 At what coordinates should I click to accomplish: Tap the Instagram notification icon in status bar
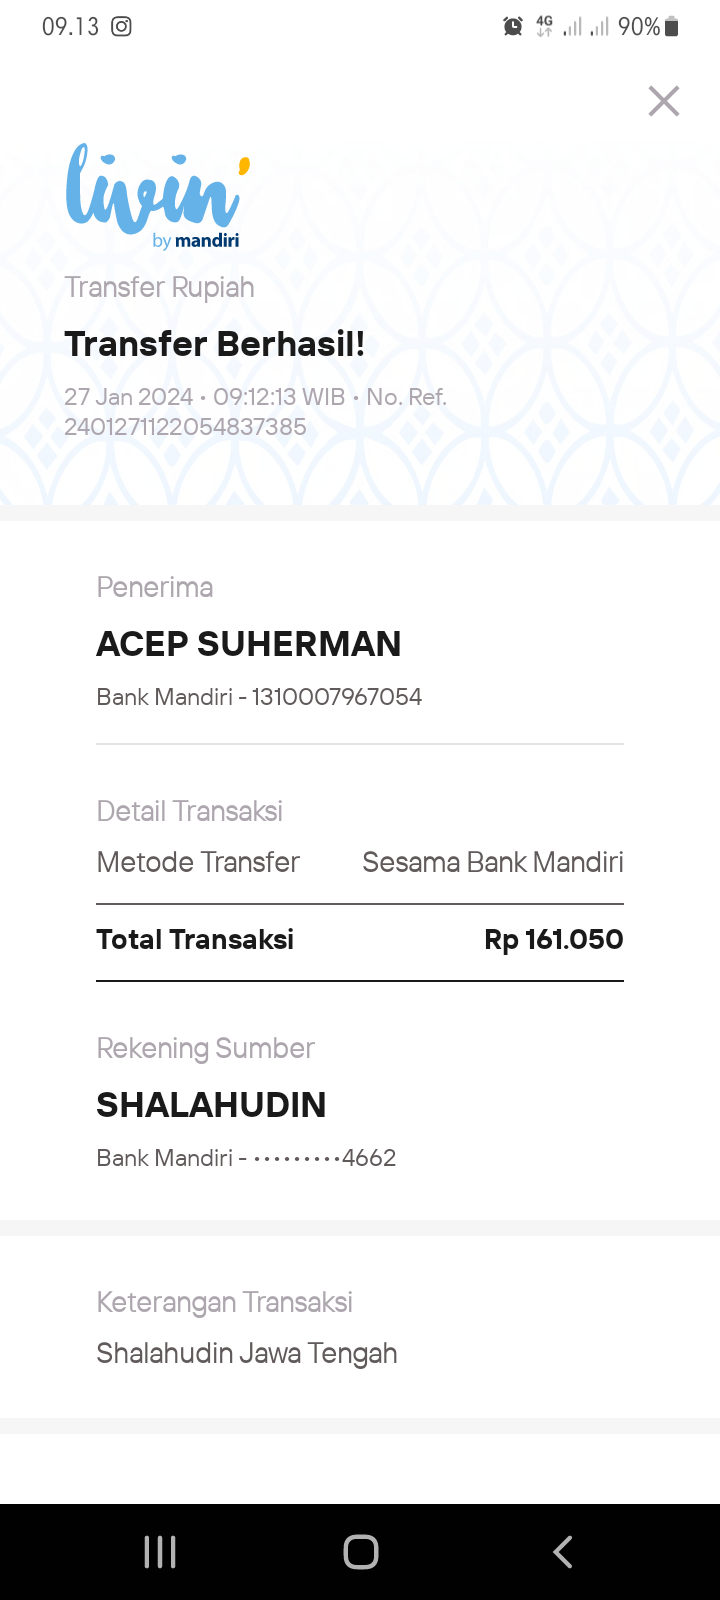[121, 27]
